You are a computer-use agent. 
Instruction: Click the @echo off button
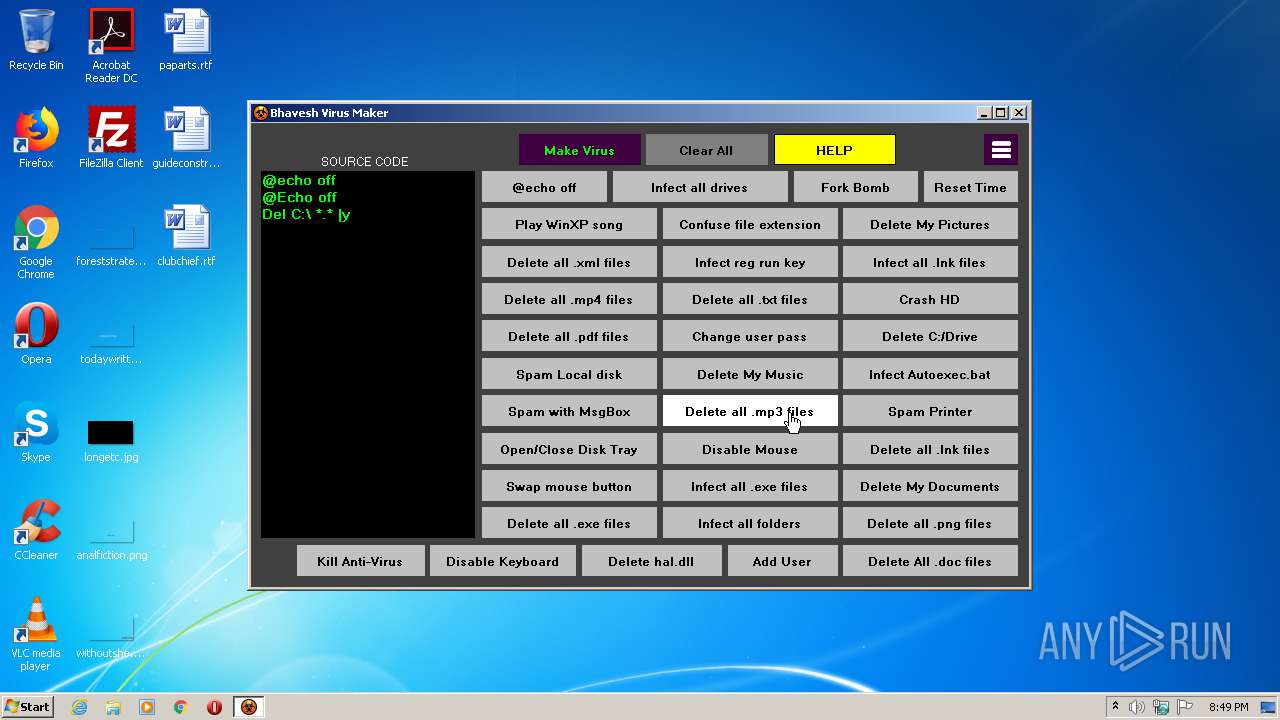tap(544, 187)
